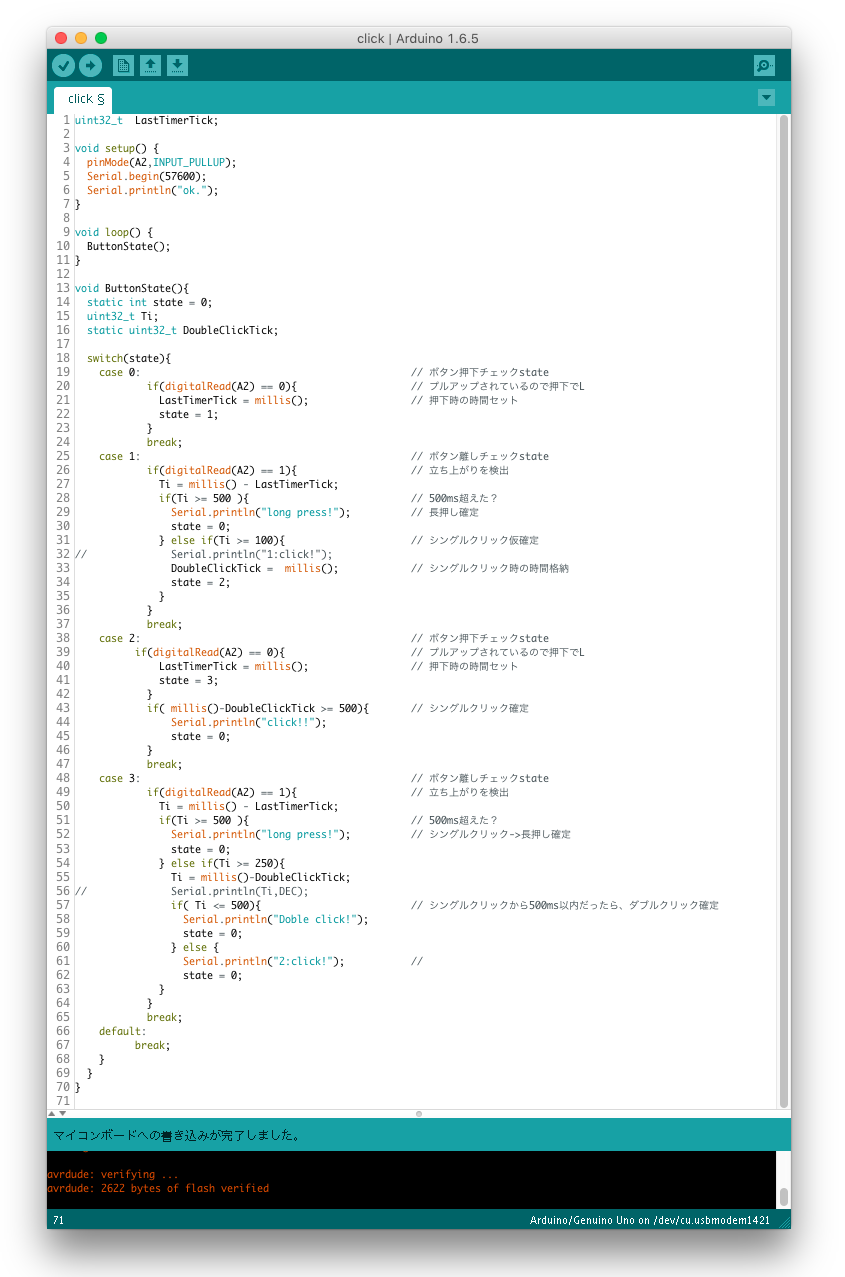Click board info 'Arduino/Genuino Uno on /dev/cu.usbmodem1421'
The width and height of the screenshot is (845, 1277).
click(x=650, y=1220)
